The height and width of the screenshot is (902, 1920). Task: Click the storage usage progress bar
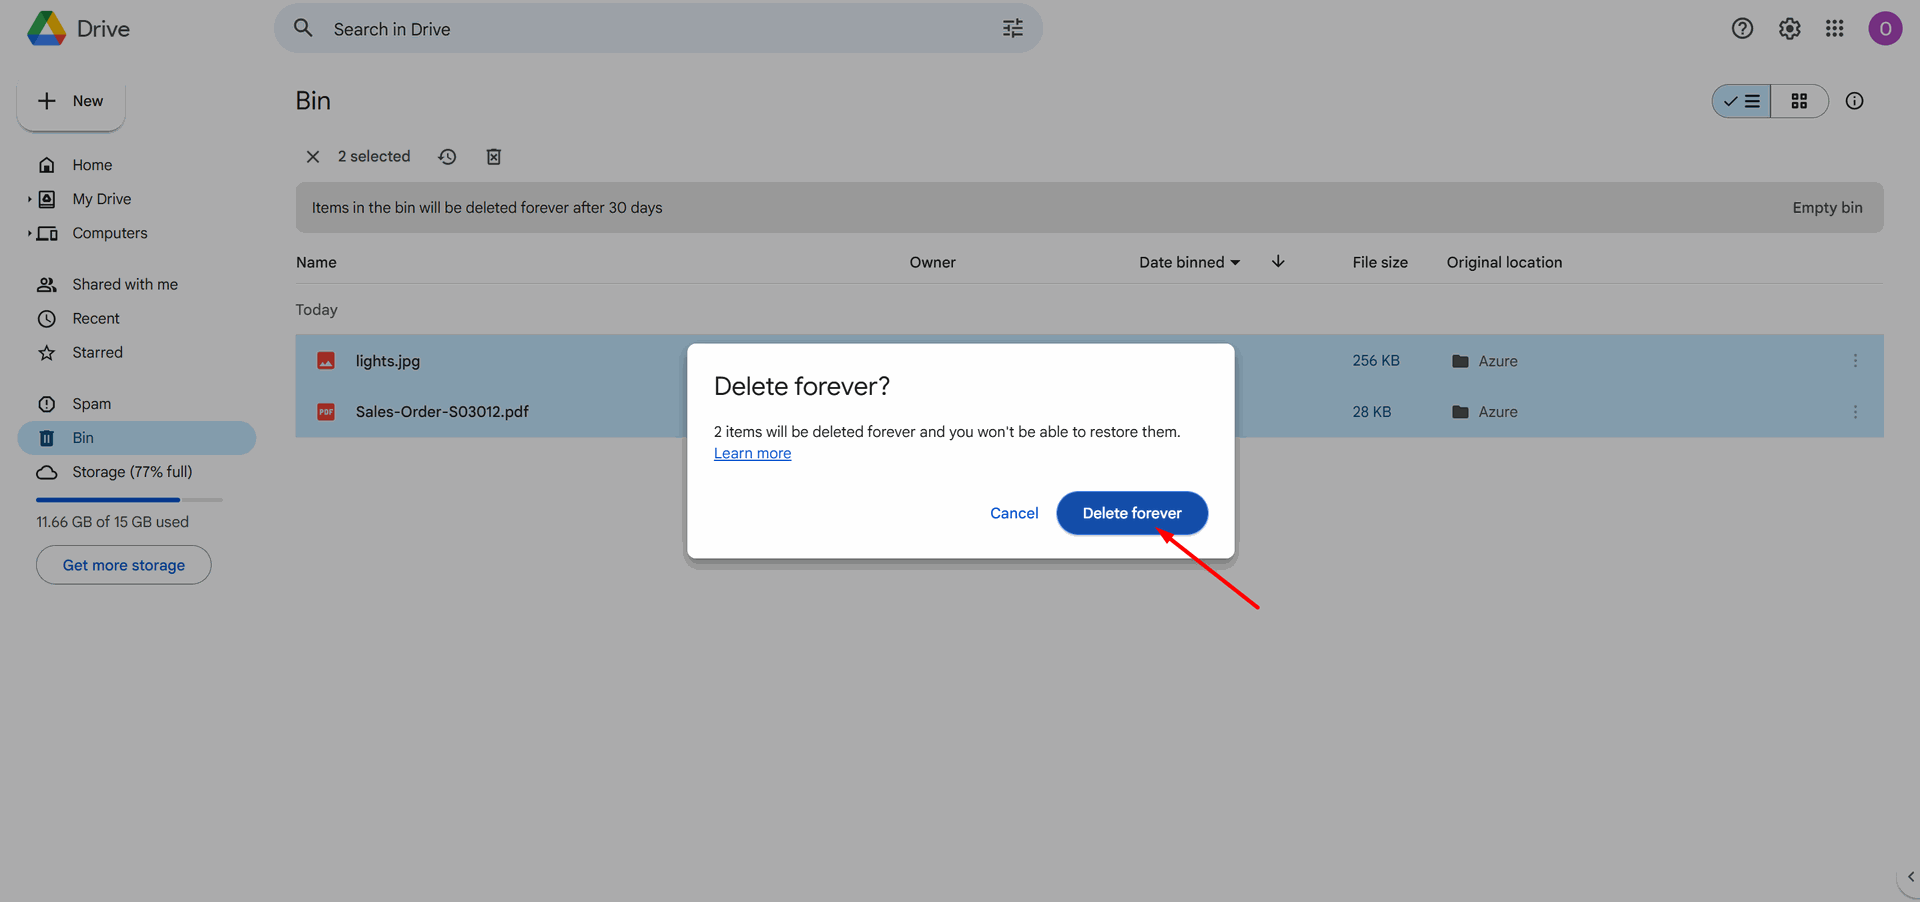129,499
